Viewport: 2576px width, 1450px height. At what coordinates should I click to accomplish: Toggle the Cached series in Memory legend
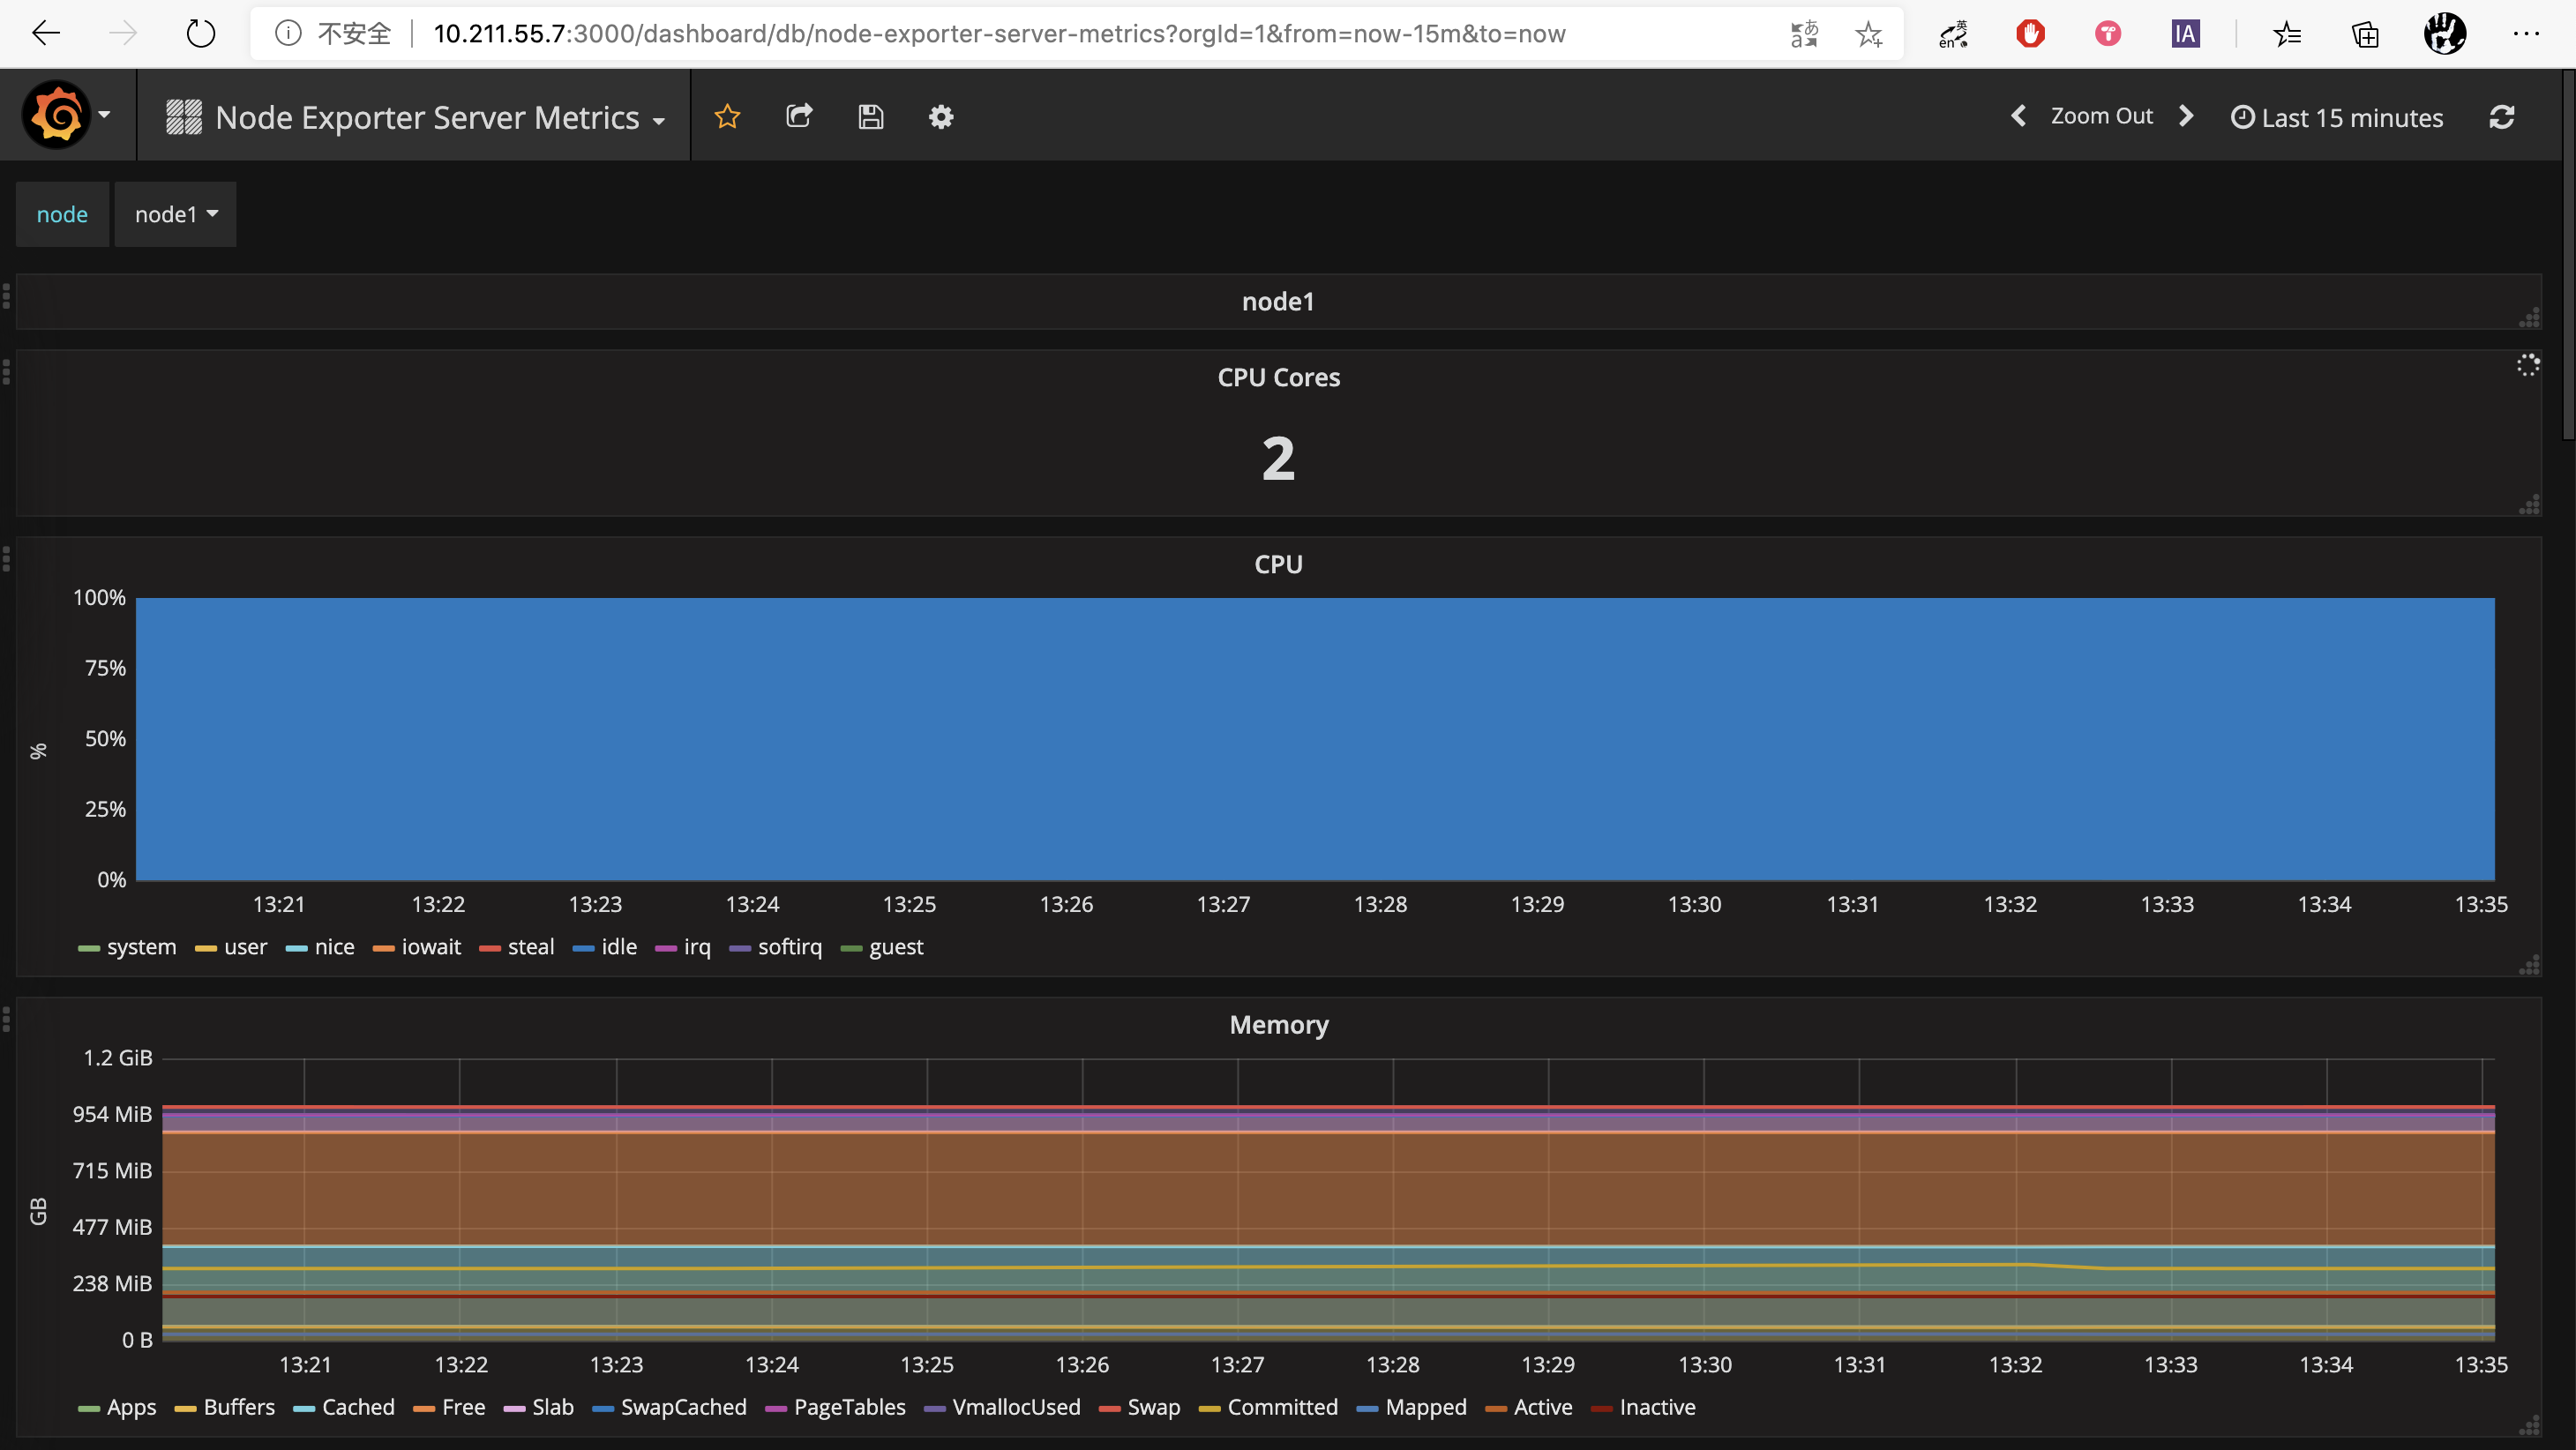pos(358,1407)
